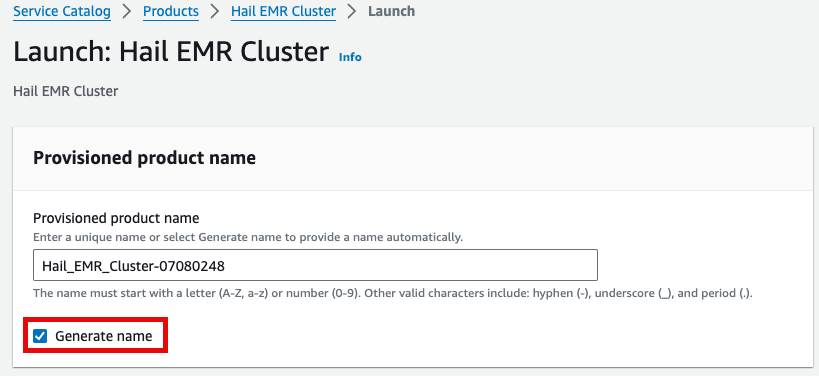This screenshot has width=819, height=376.
Task: Click the 'Launch: Hail EMR Cluster' title
Action: (171, 52)
